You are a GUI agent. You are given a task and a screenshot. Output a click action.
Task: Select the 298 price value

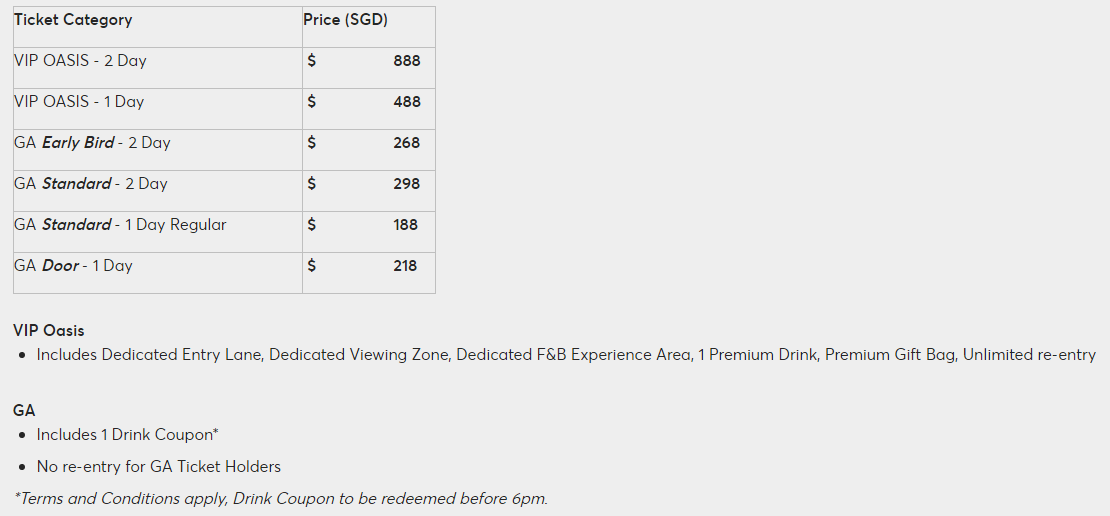[x=406, y=184]
